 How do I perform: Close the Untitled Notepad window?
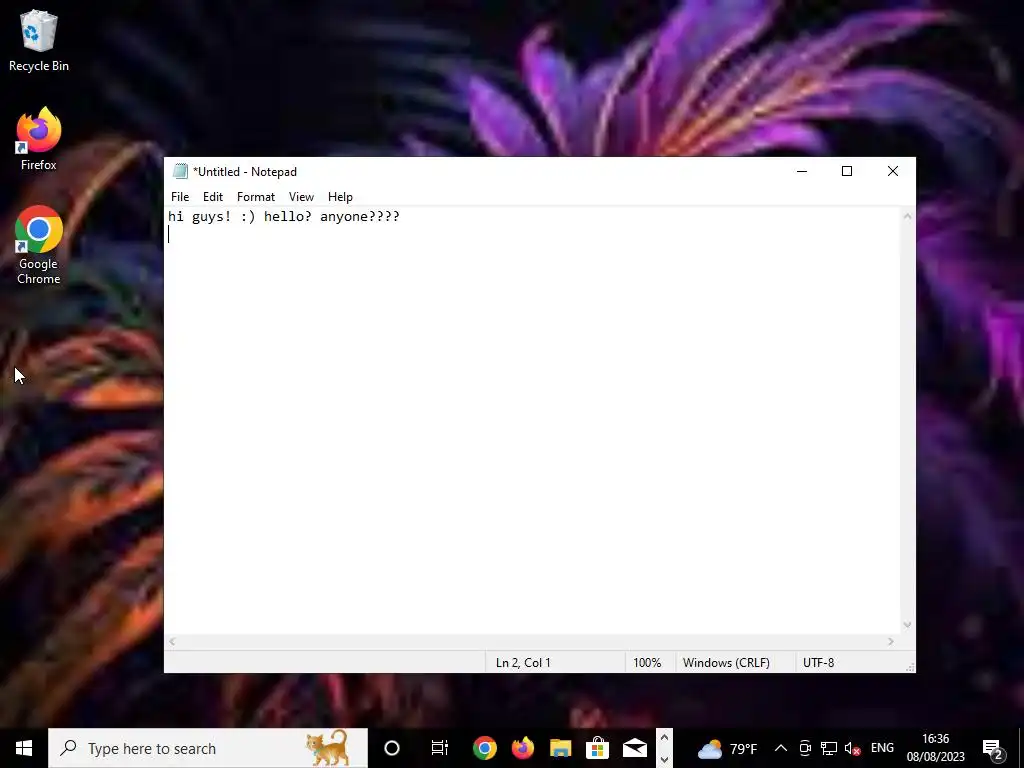(x=893, y=171)
